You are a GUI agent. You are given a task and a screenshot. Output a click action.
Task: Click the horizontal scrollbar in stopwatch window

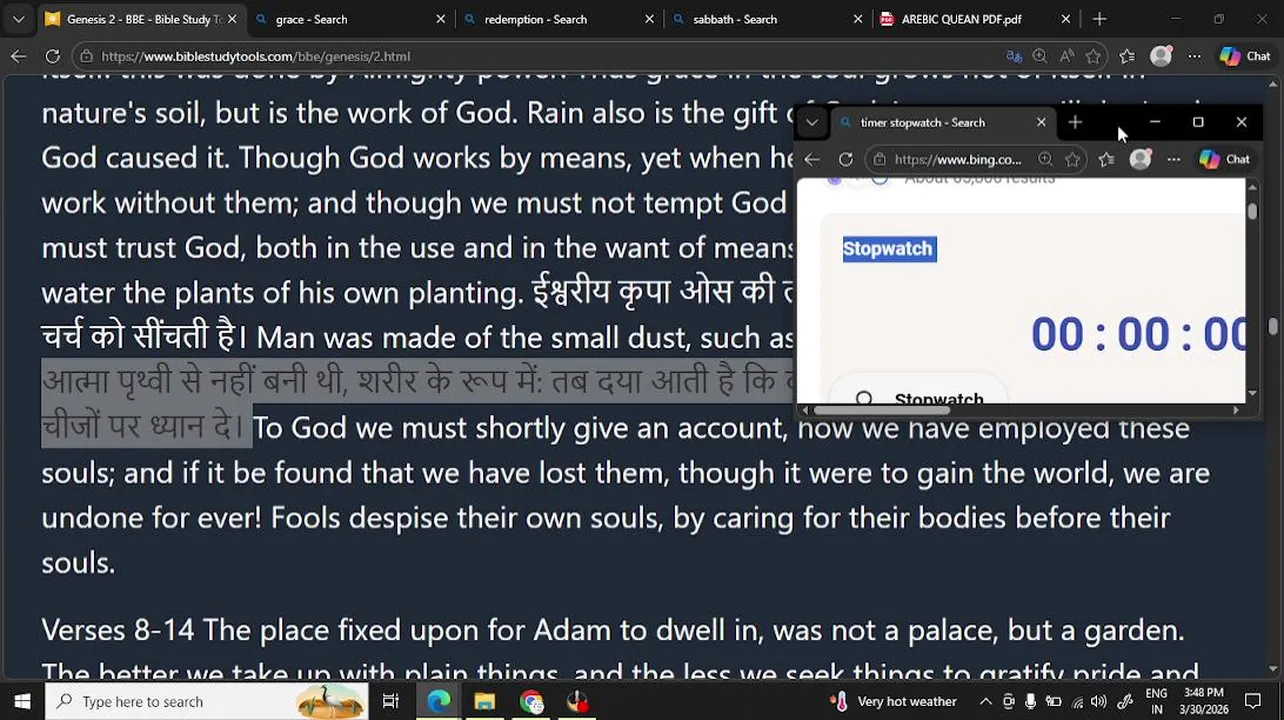pos(881,410)
